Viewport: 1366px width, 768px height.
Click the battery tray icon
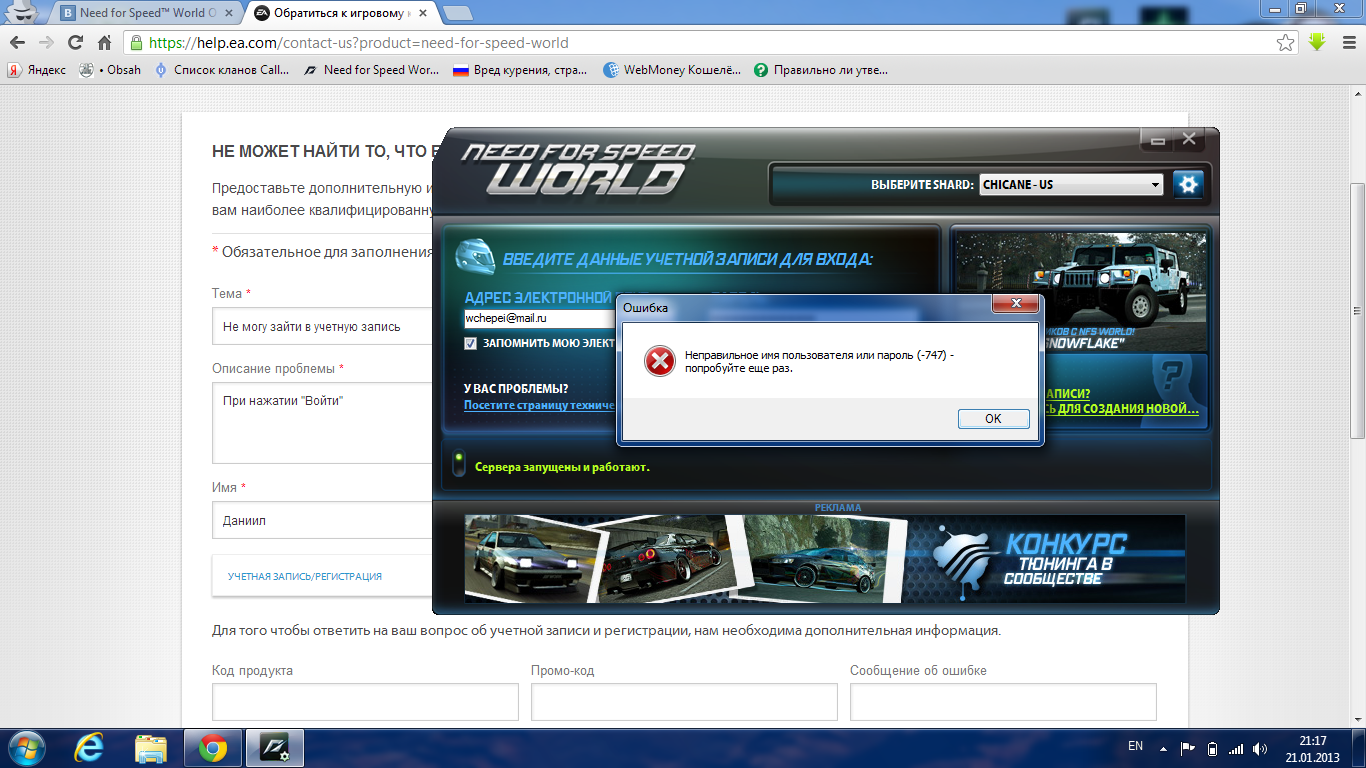pyautogui.click(x=1212, y=748)
